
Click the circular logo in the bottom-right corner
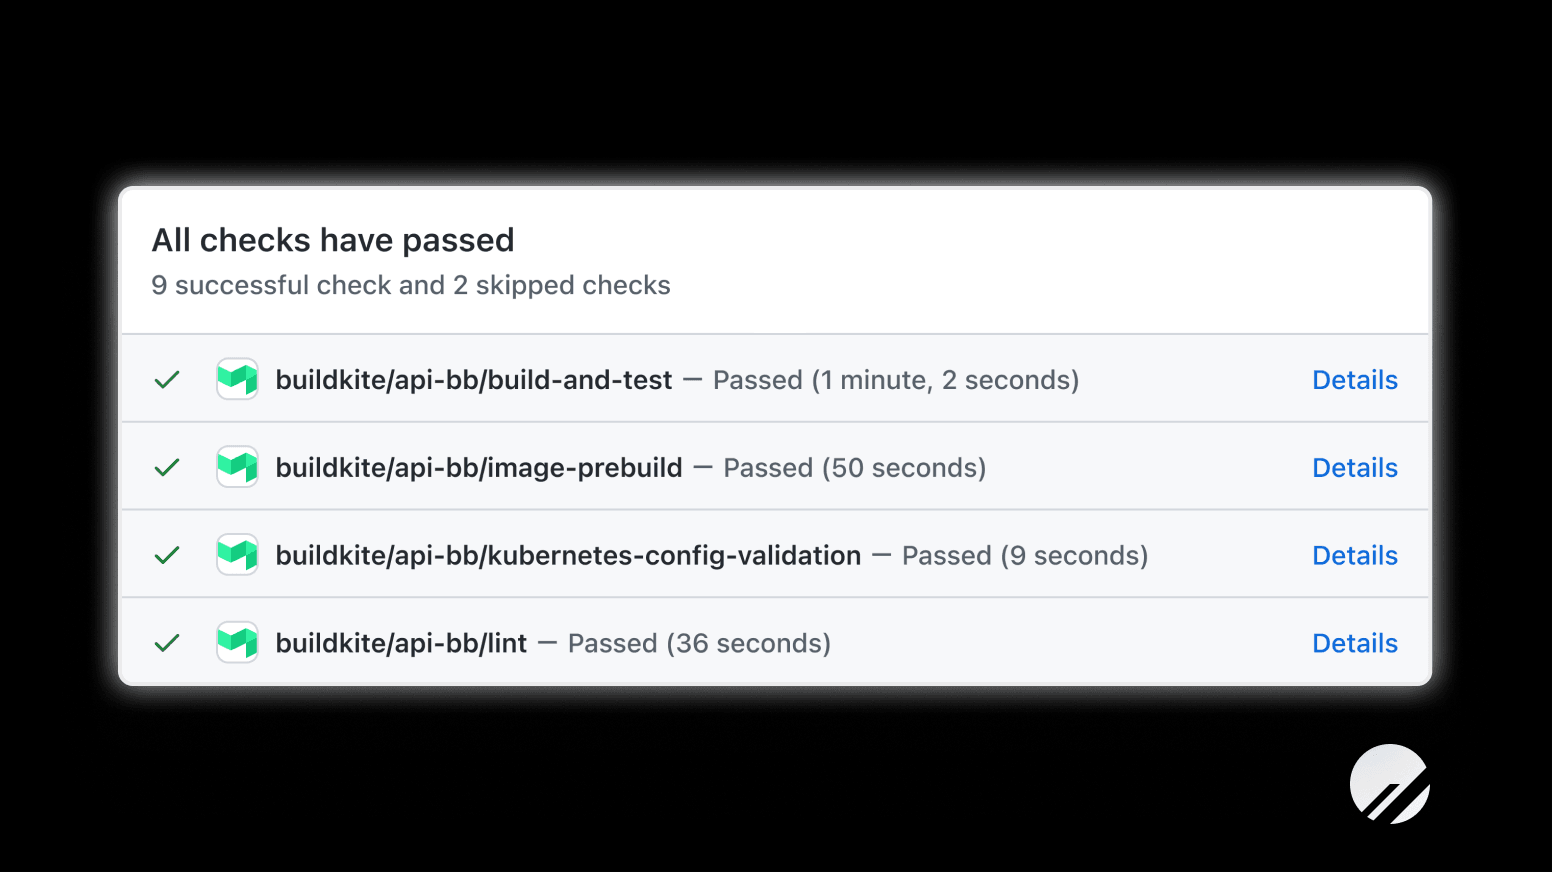[1390, 783]
